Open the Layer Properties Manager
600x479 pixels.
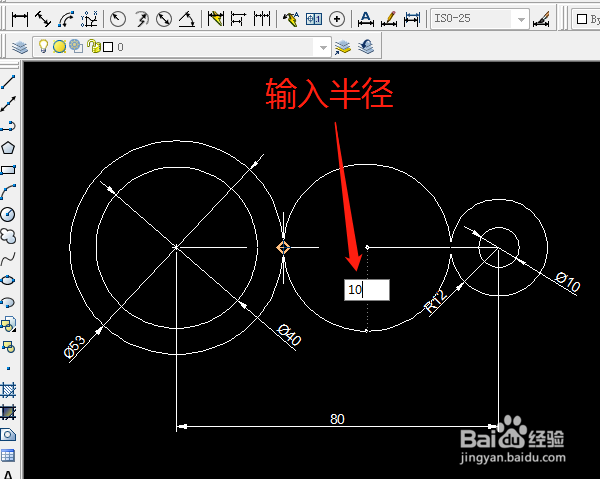pos(20,47)
